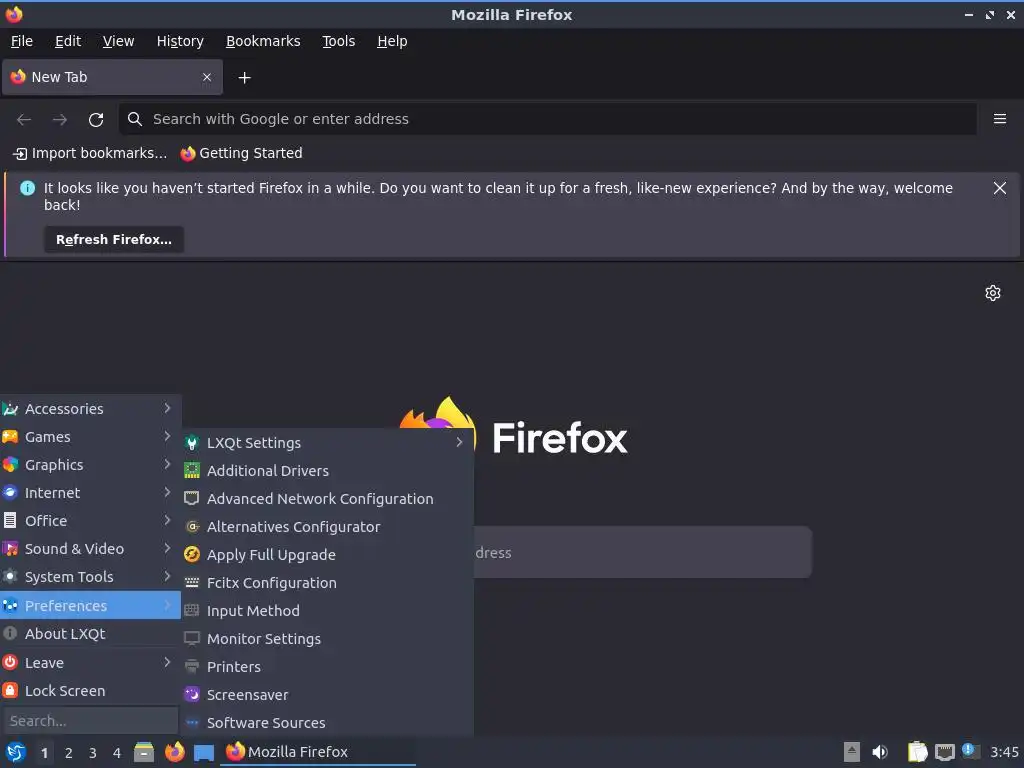Open Import bookmarks link in toolbar
The height and width of the screenshot is (768, 1024).
[x=90, y=153]
